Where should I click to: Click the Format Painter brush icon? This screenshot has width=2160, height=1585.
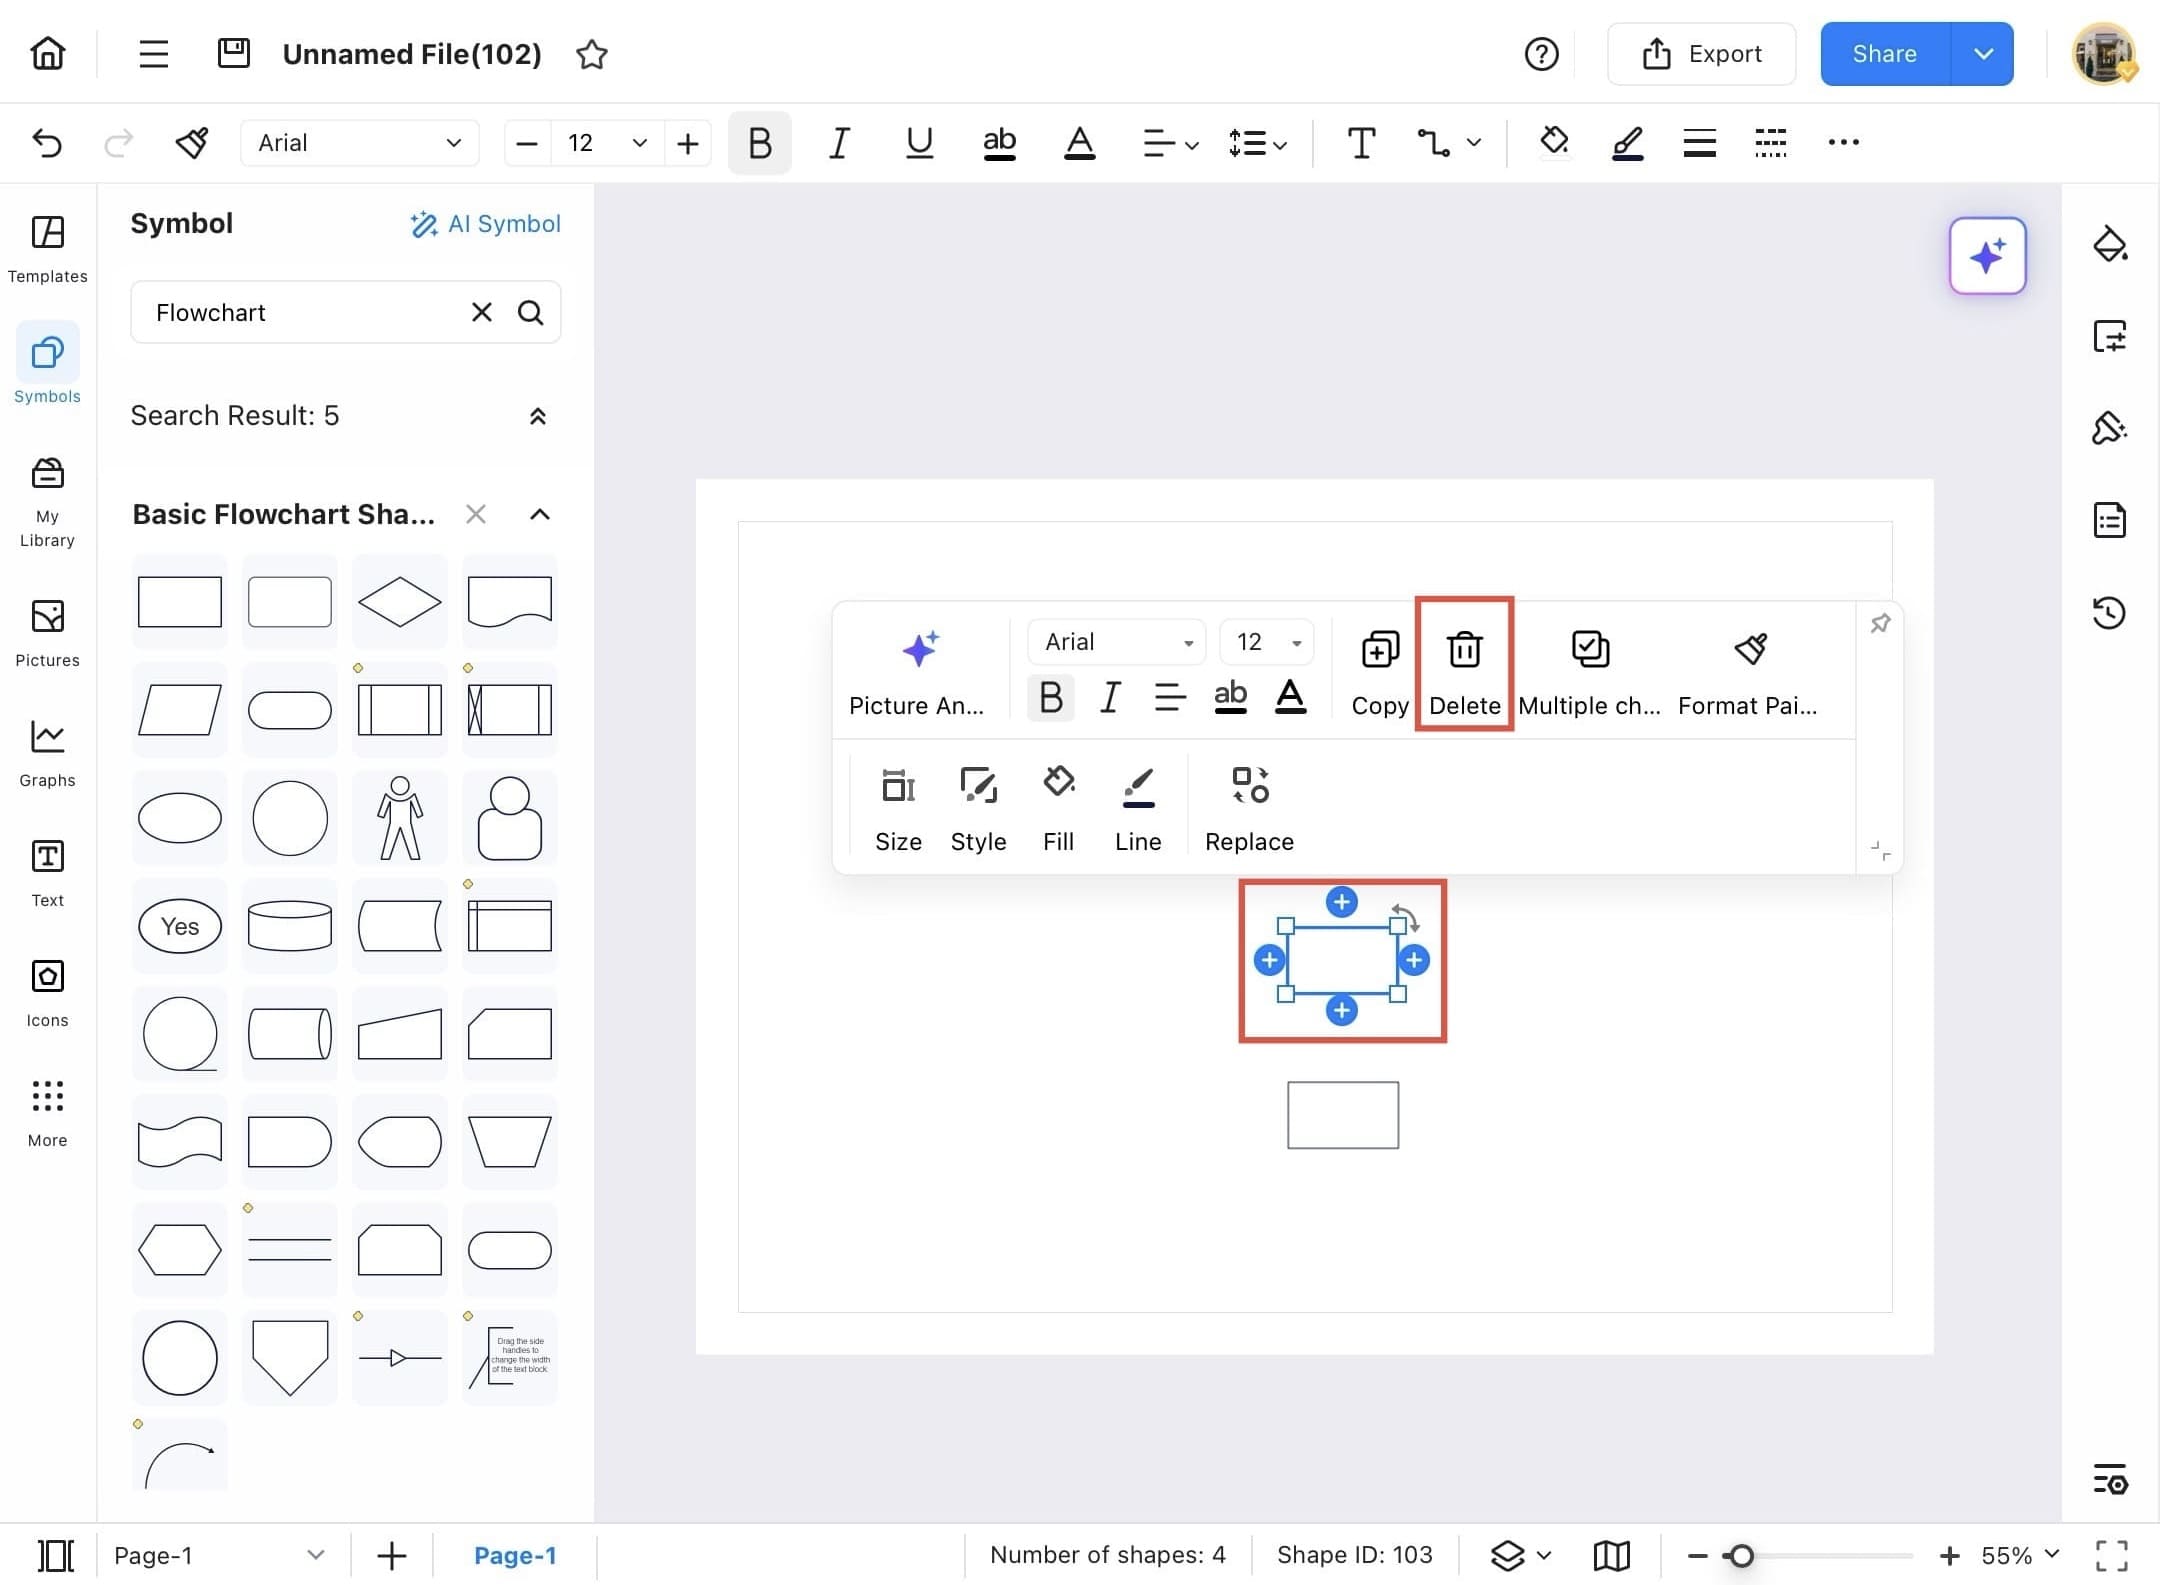point(1750,650)
